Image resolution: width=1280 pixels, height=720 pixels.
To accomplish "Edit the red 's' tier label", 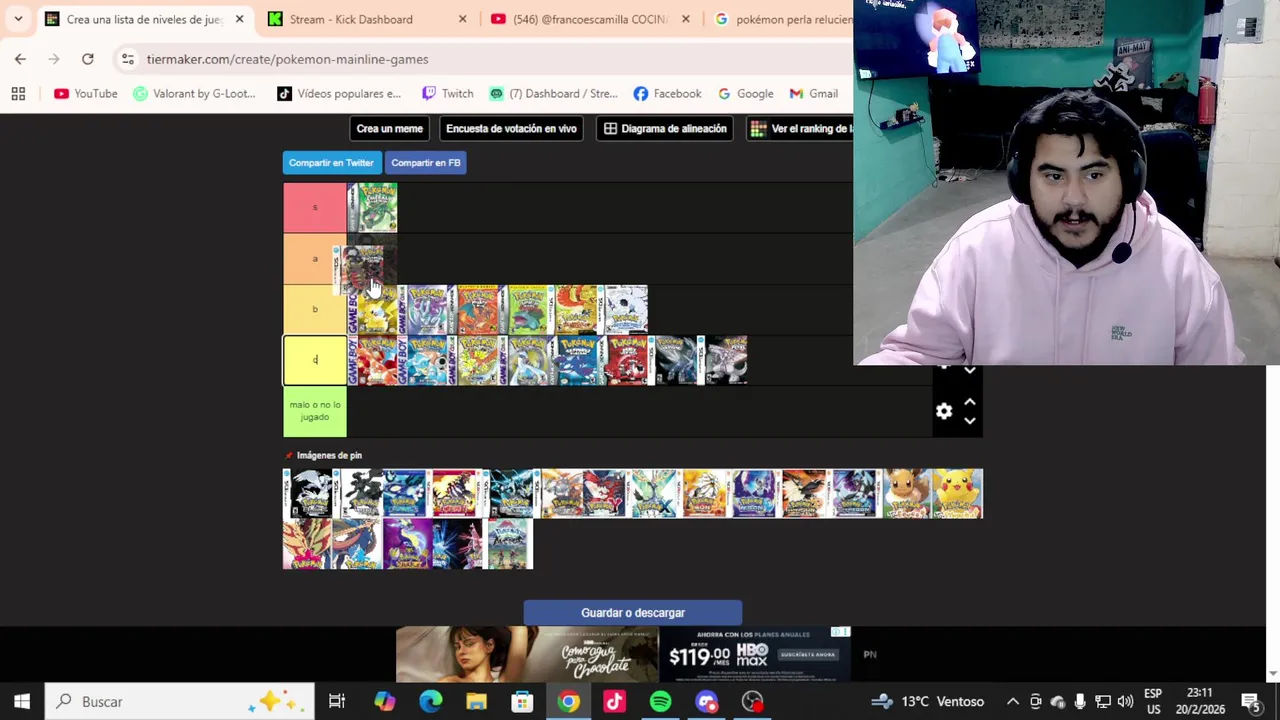I will 315,207.
